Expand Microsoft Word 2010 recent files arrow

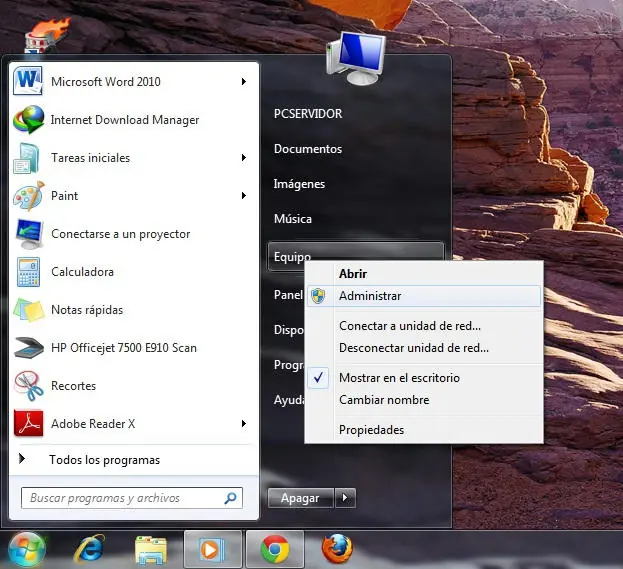(244, 82)
